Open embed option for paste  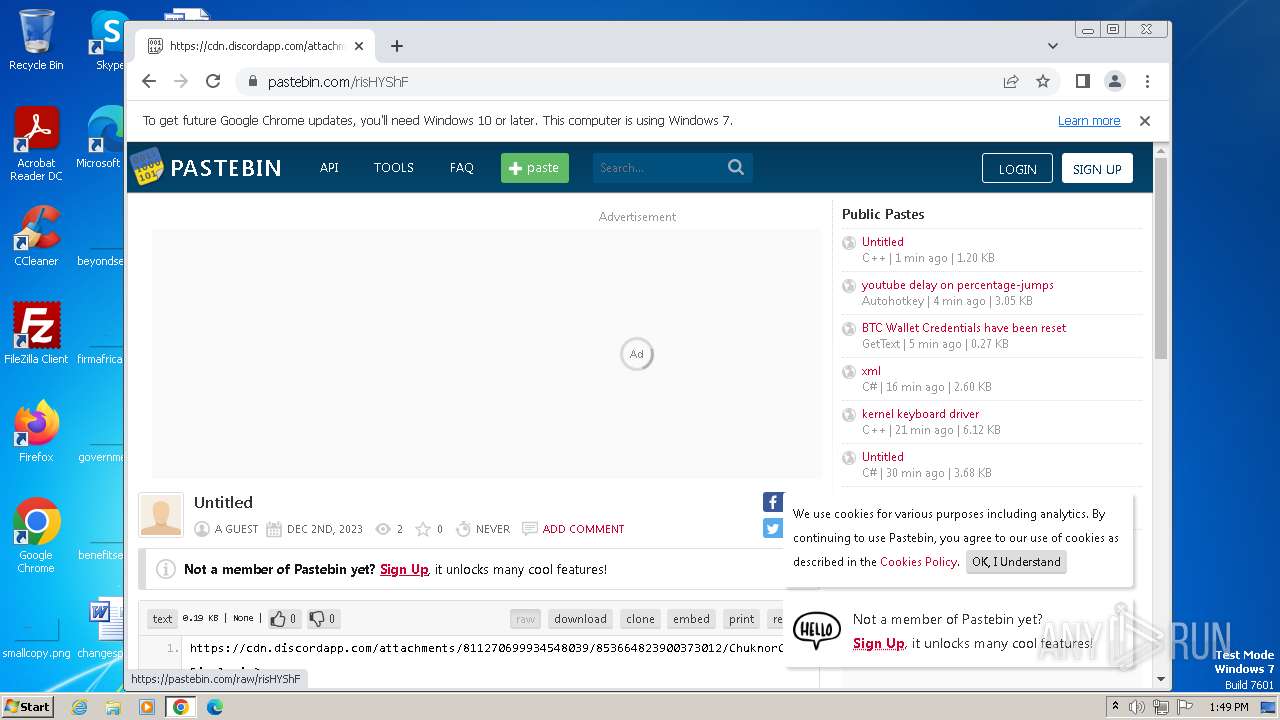(691, 619)
